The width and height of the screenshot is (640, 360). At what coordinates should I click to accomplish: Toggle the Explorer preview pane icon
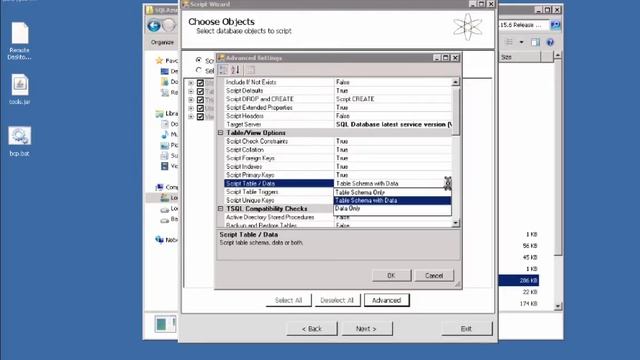point(535,42)
